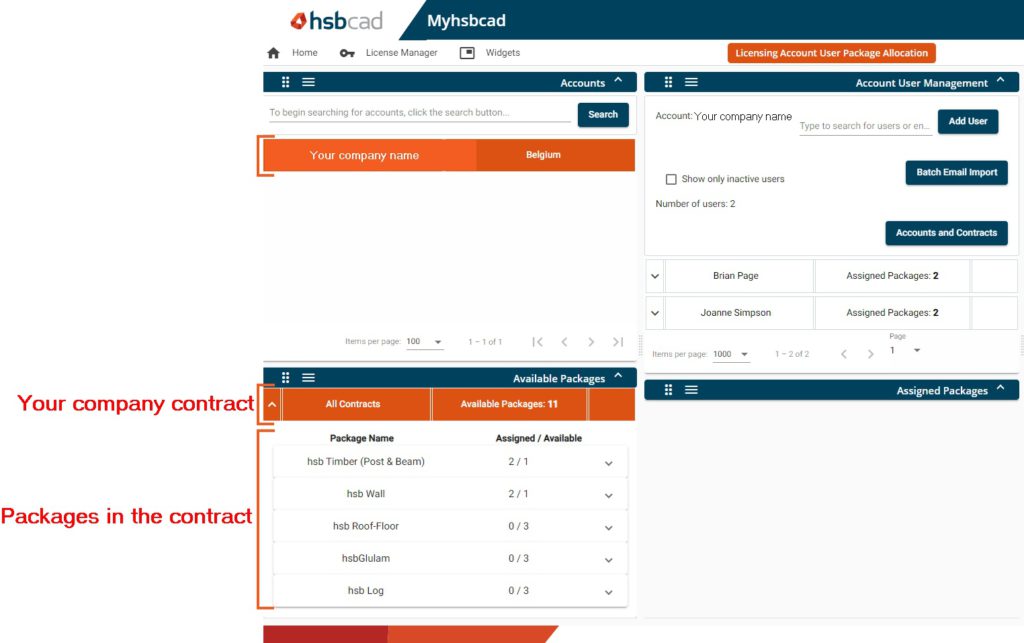Toggle Show only inactive users checkbox
This screenshot has width=1024, height=643.
pos(671,179)
